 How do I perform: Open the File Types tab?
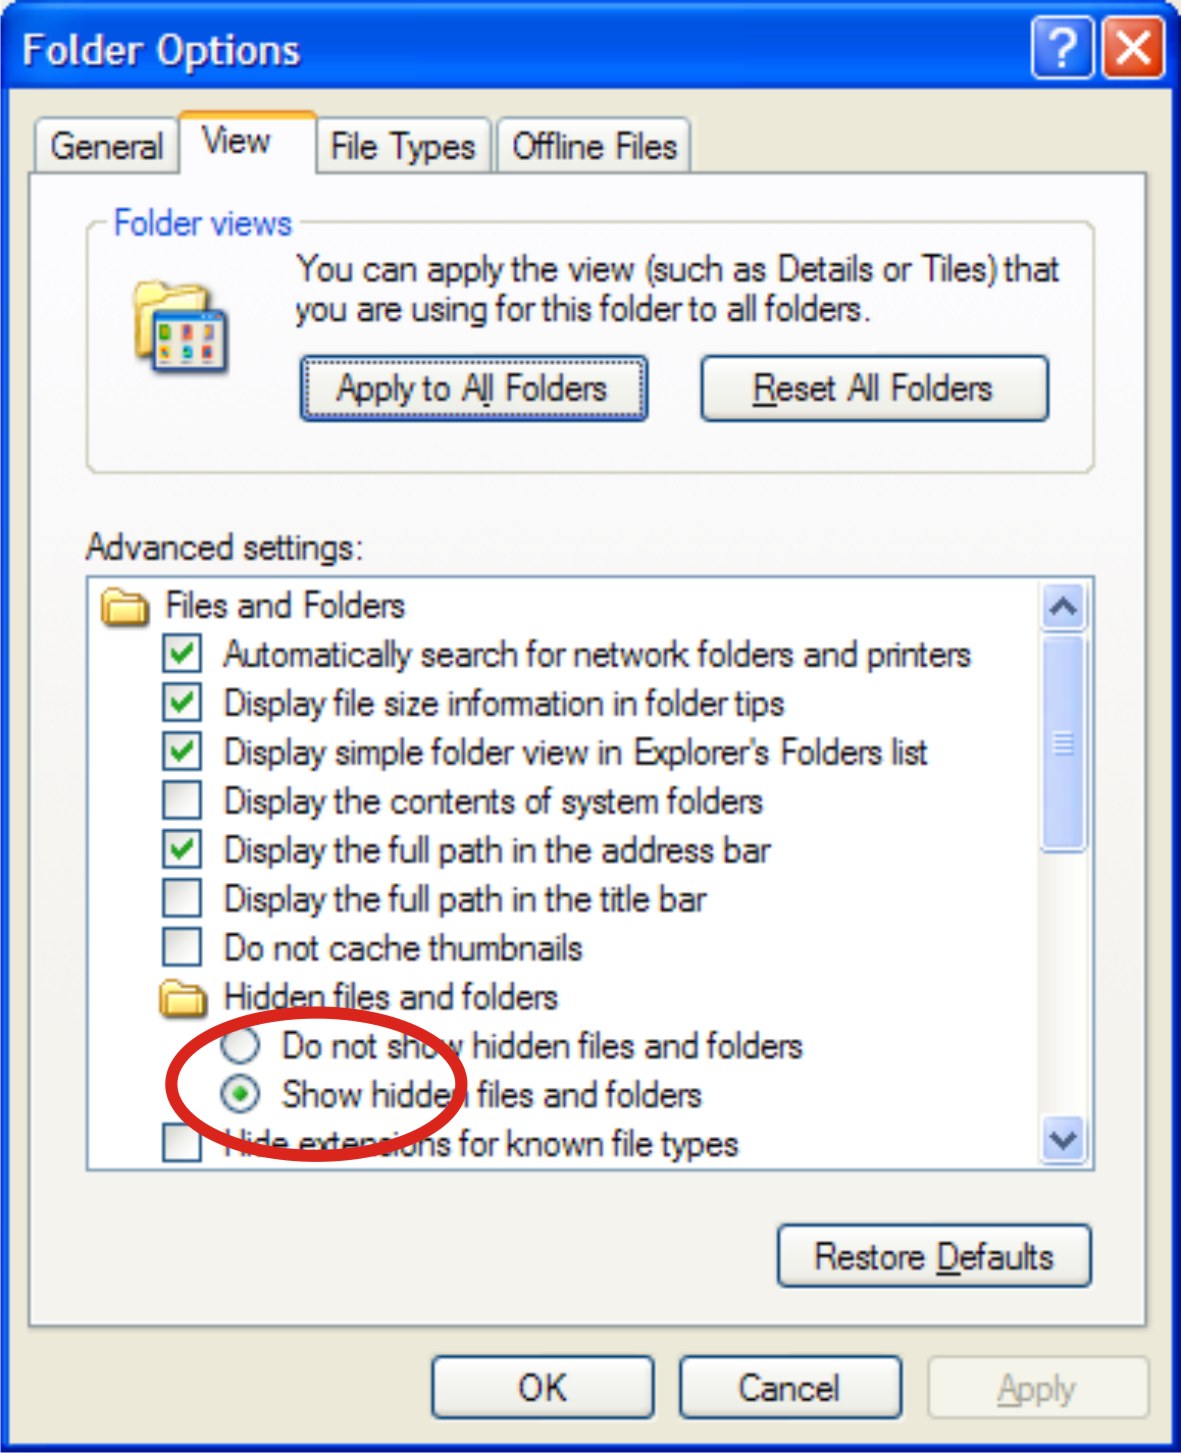403,147
